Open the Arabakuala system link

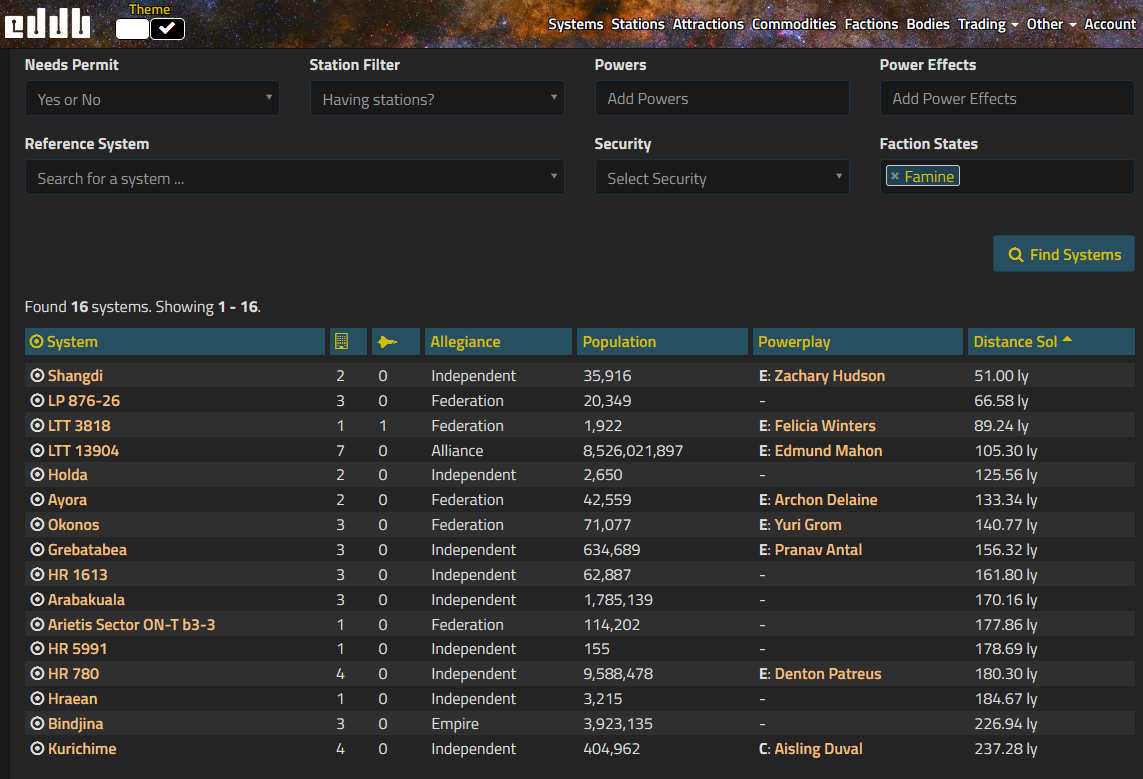[86, 600]
